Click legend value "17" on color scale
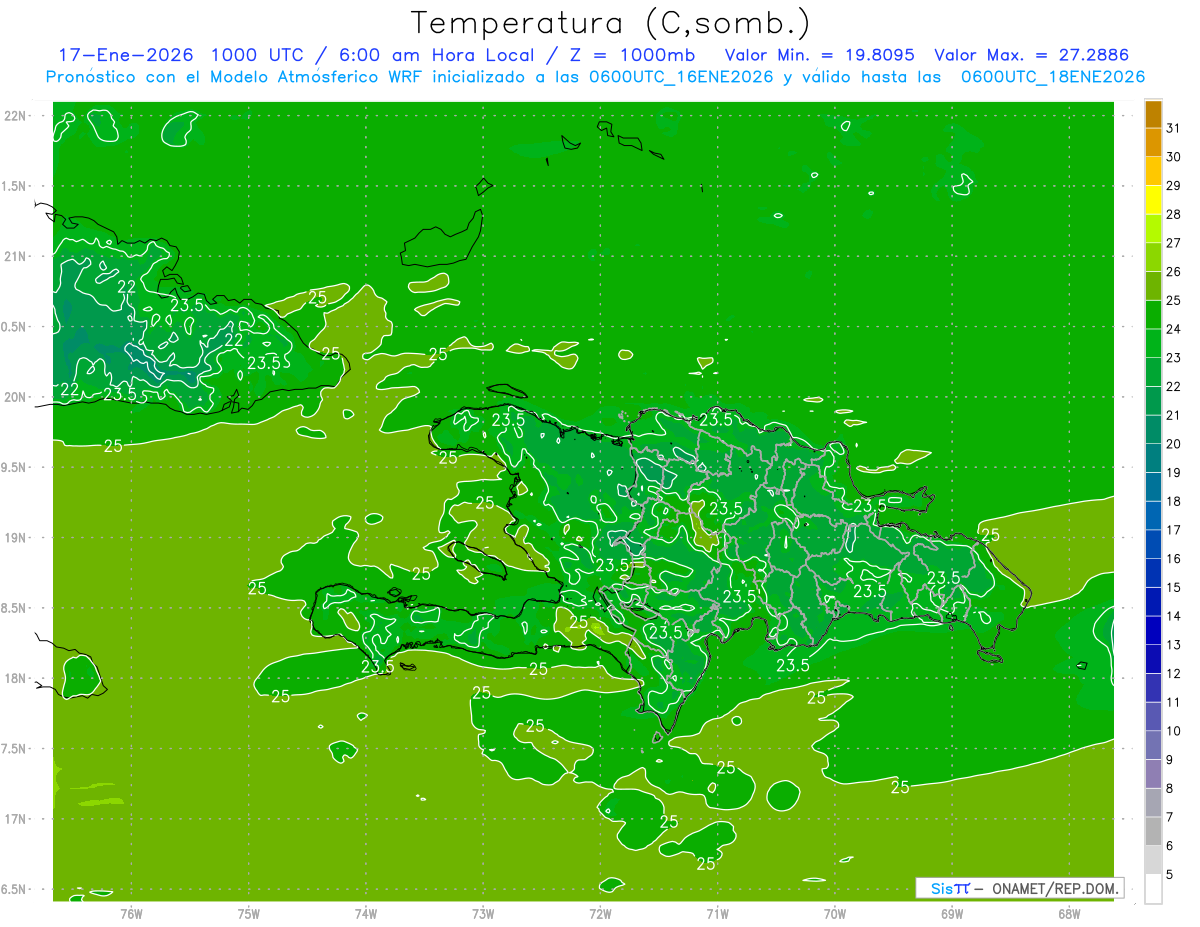The image size is (1200, 927). (1174, 530)
